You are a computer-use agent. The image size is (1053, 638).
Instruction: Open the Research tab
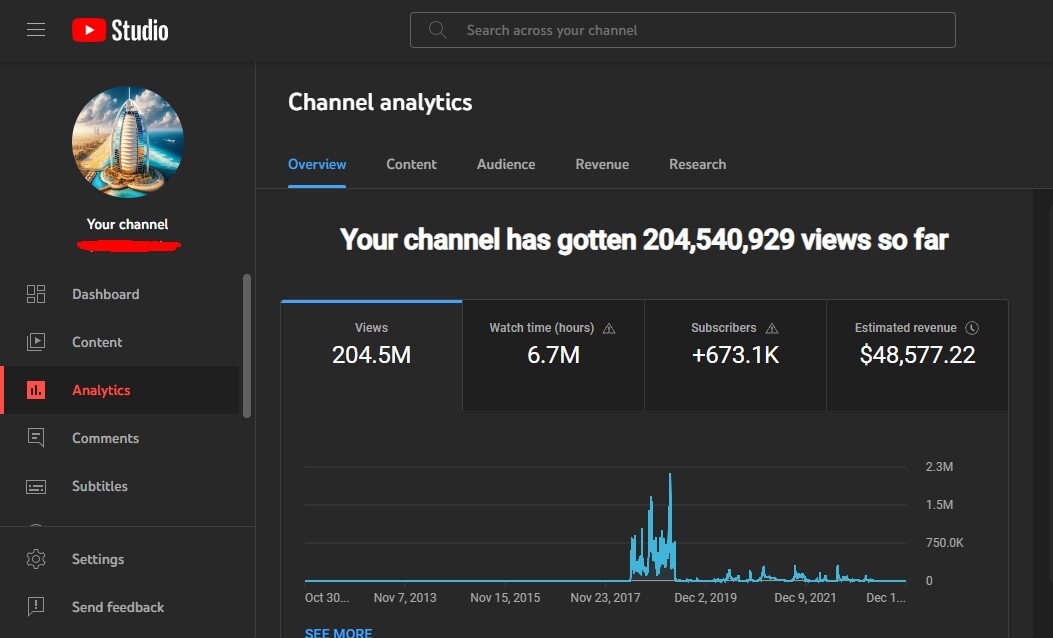pos(697,165)
